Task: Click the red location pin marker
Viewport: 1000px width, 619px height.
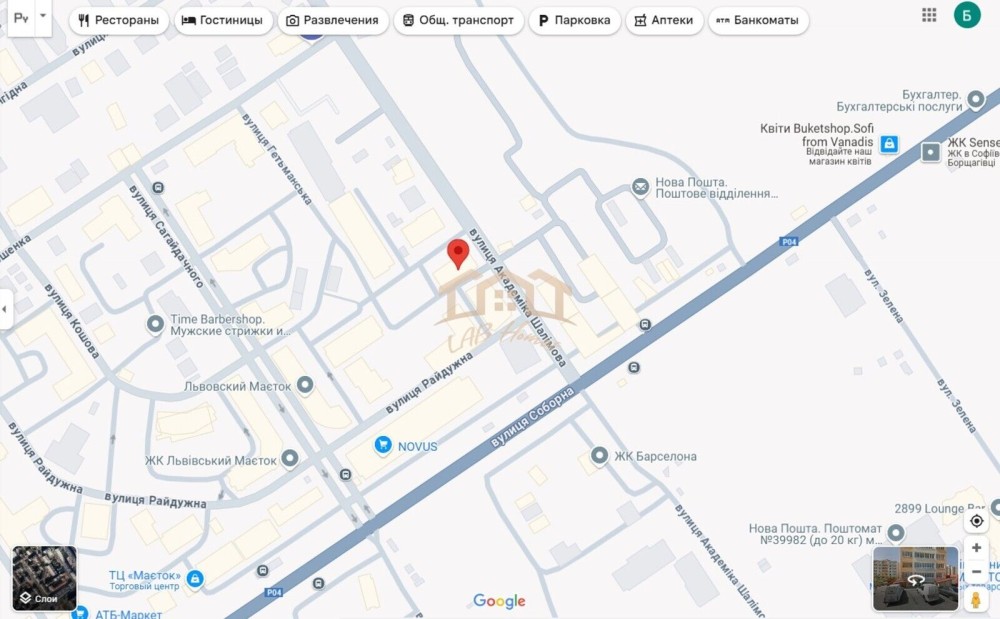Action: [x=458, y=254]
